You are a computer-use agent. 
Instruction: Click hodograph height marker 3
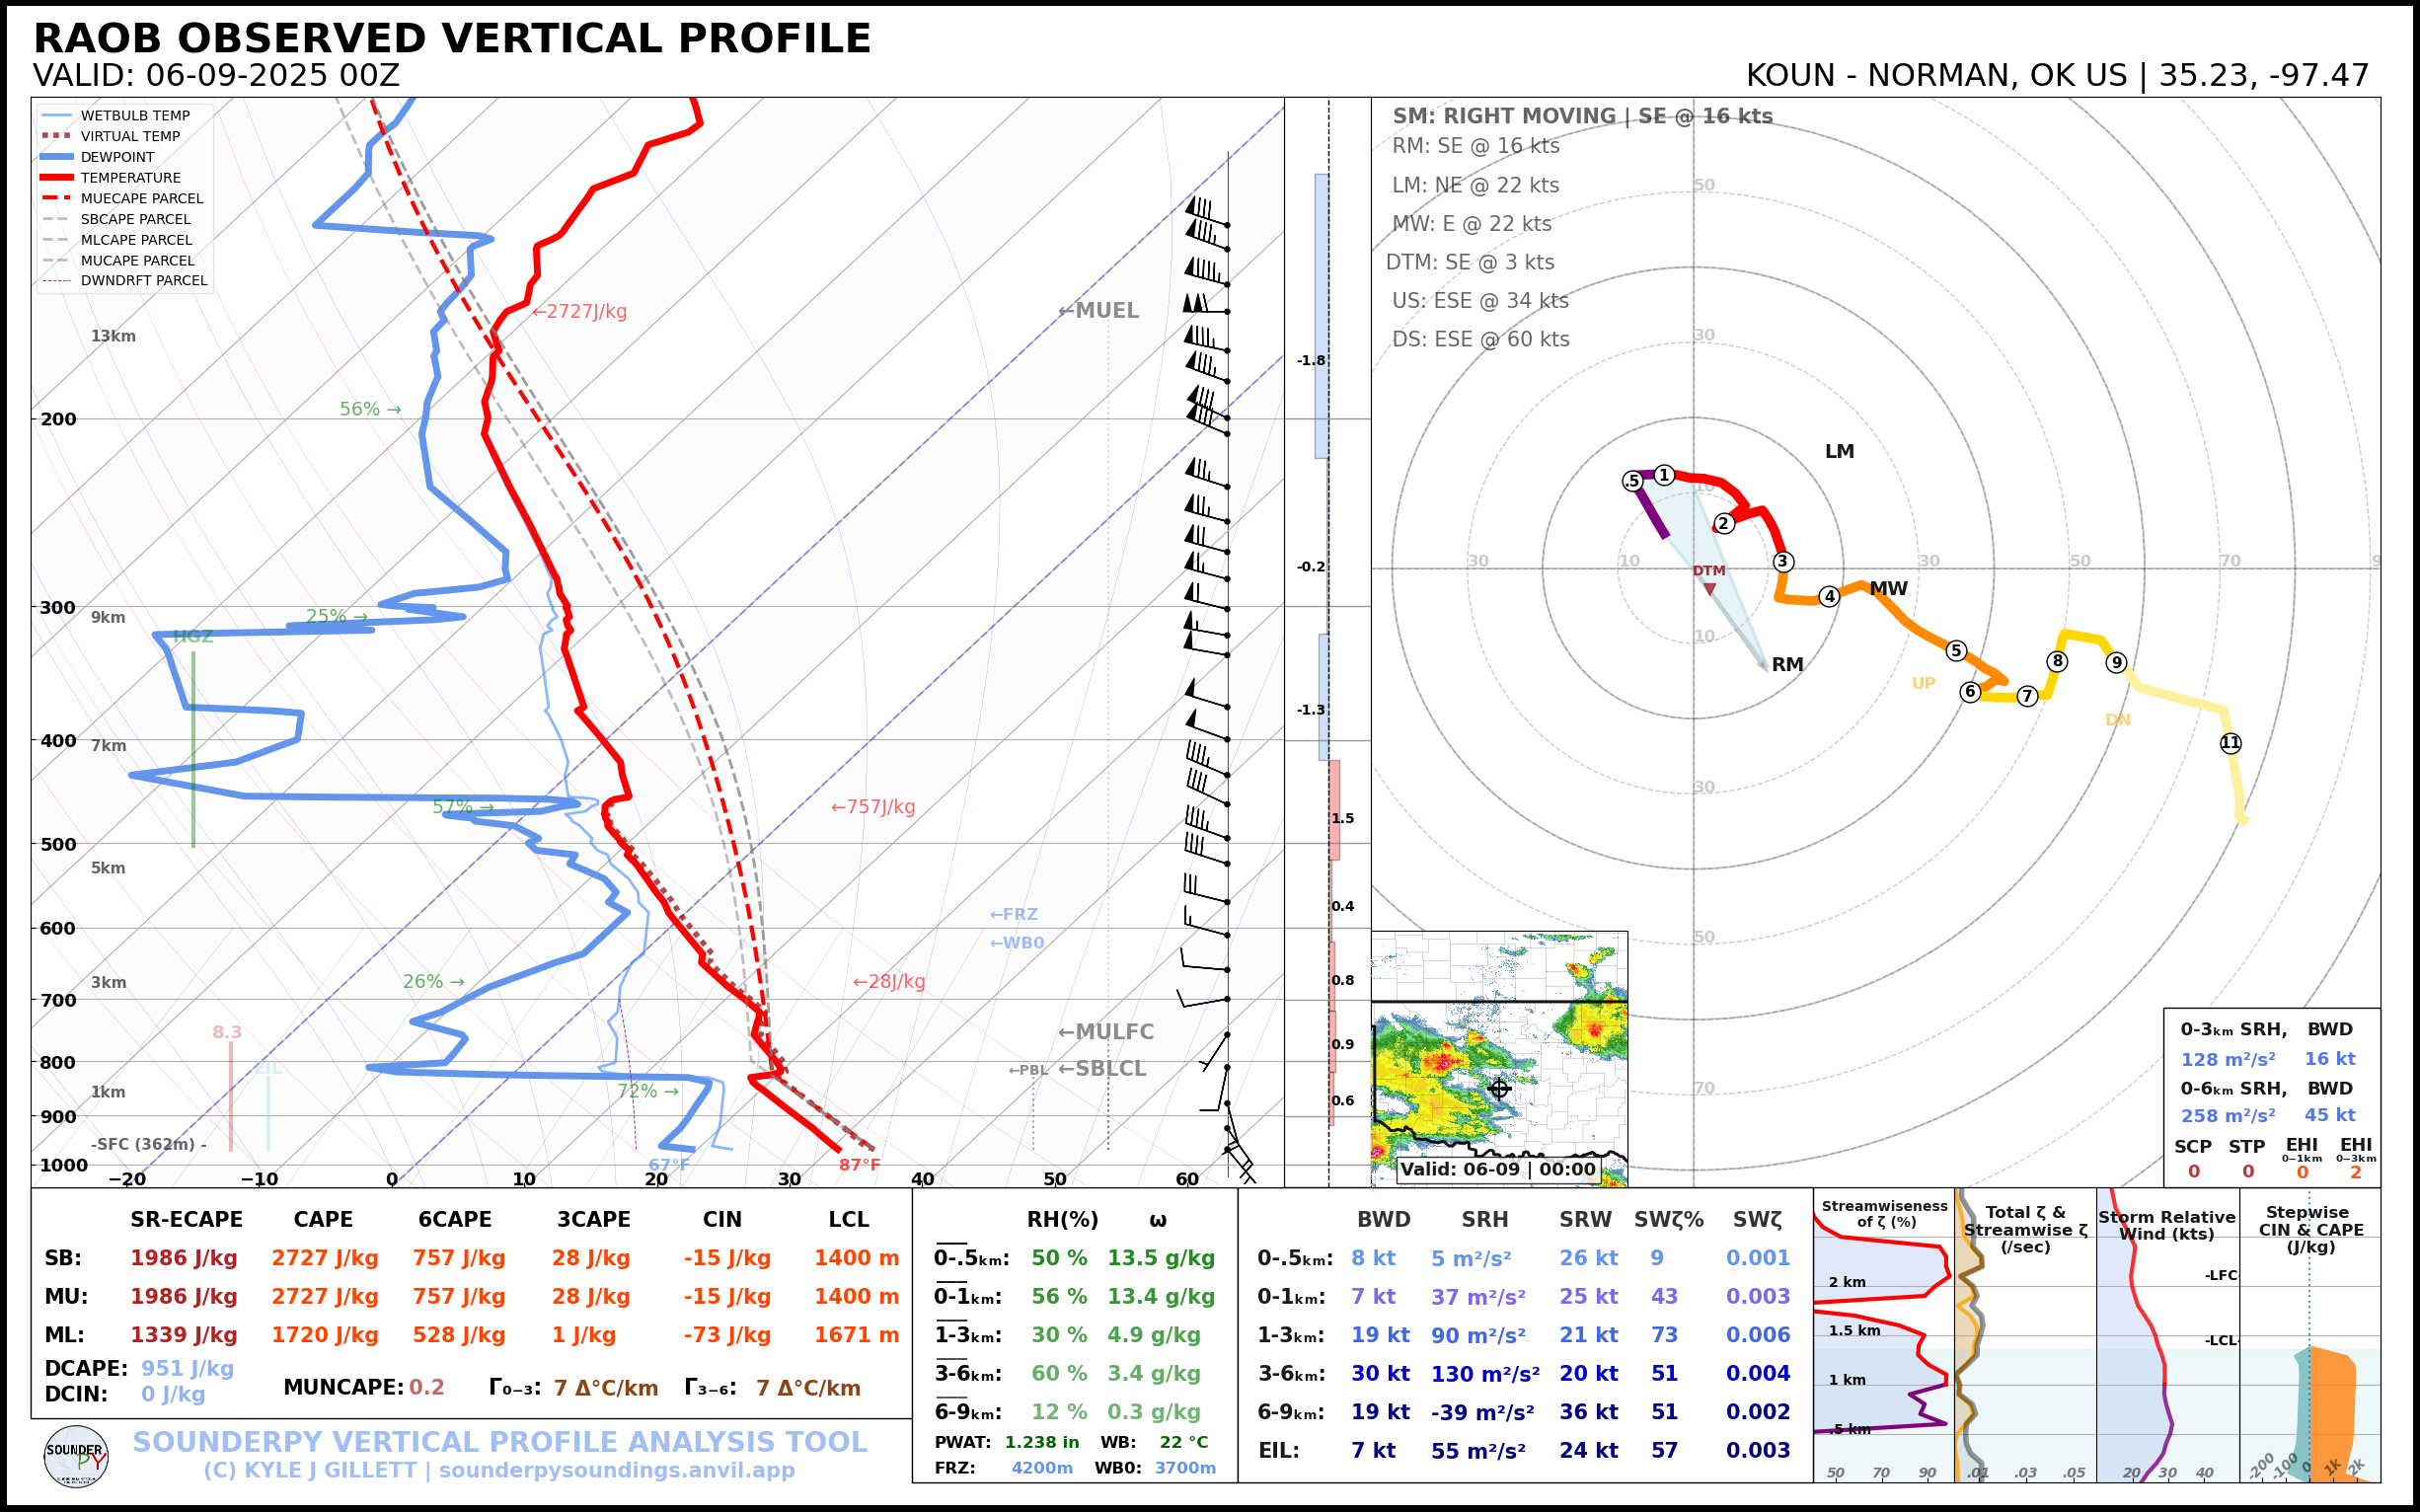[x=1782, y=562]
